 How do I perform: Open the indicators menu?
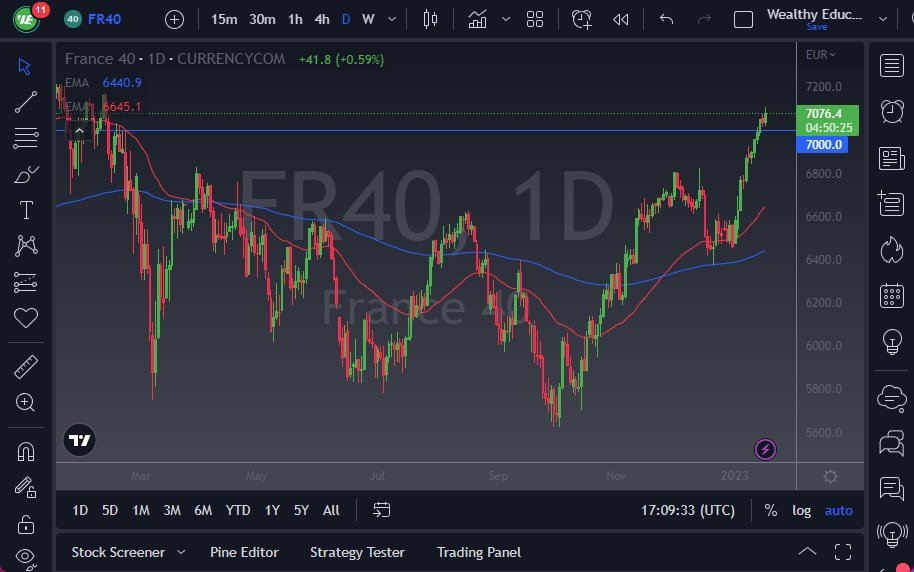(x=477, y=19)
